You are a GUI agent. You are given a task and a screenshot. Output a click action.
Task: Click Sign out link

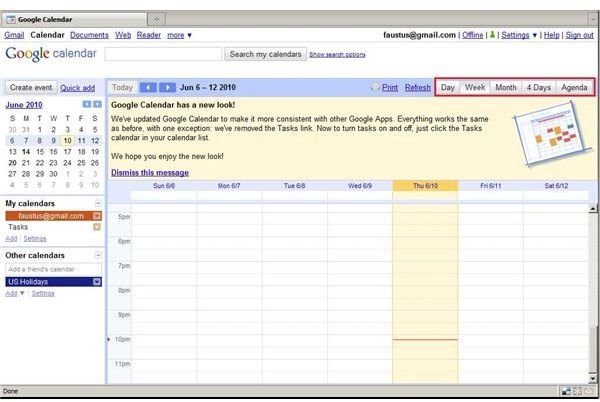pyautogui.click(x=579, y=35)
